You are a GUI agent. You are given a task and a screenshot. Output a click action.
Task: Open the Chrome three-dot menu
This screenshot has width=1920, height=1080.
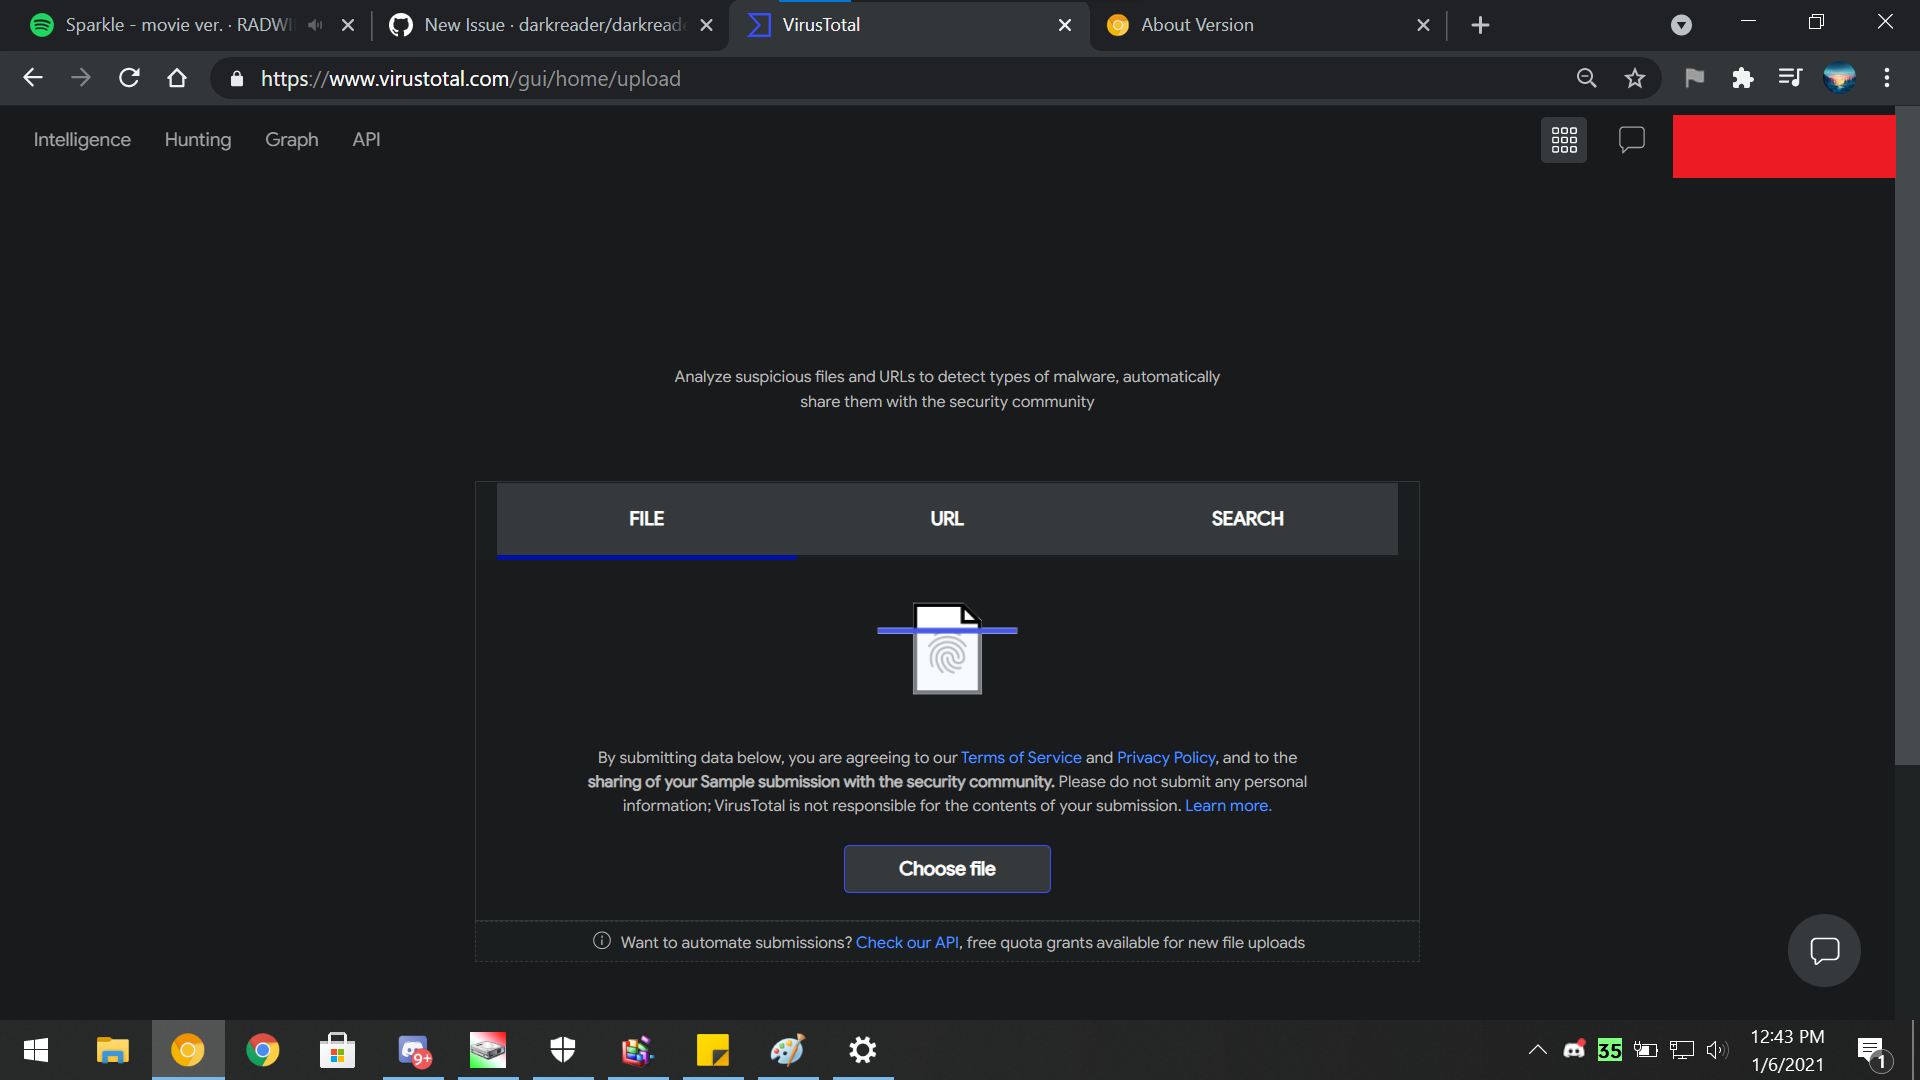coord(1888,78)
